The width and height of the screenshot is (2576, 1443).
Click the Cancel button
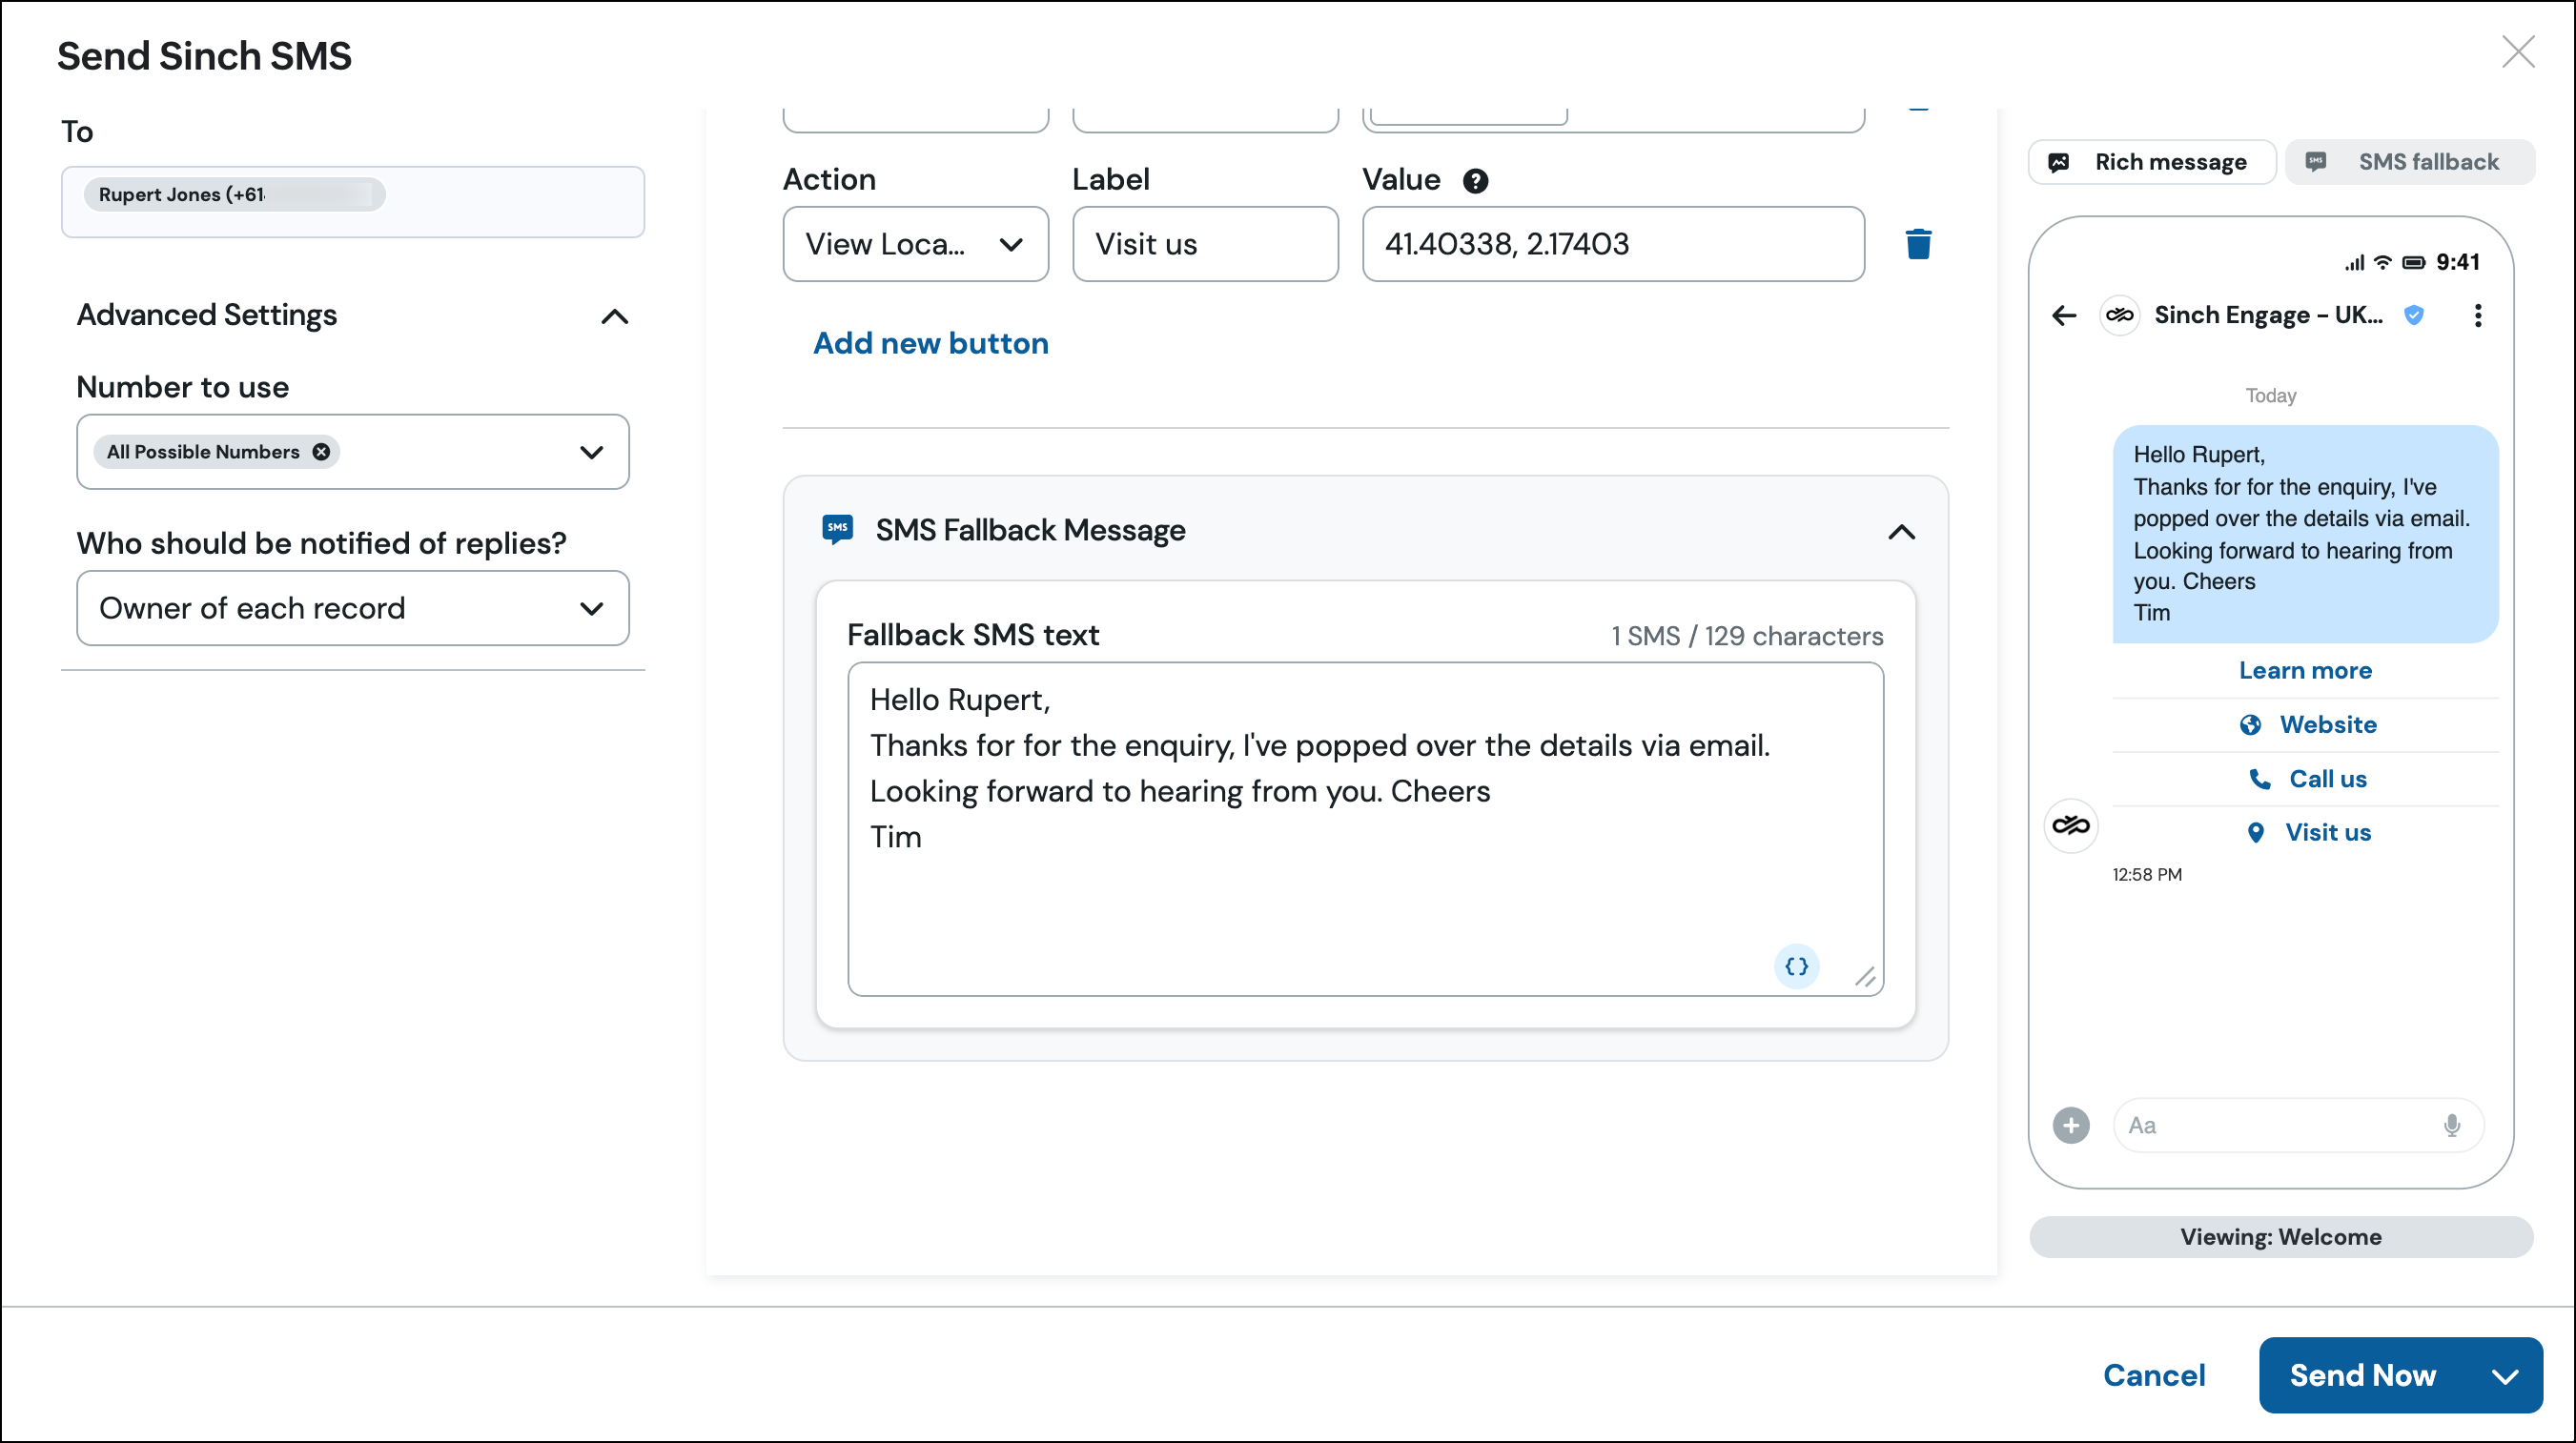[x=2154, y=1375]
